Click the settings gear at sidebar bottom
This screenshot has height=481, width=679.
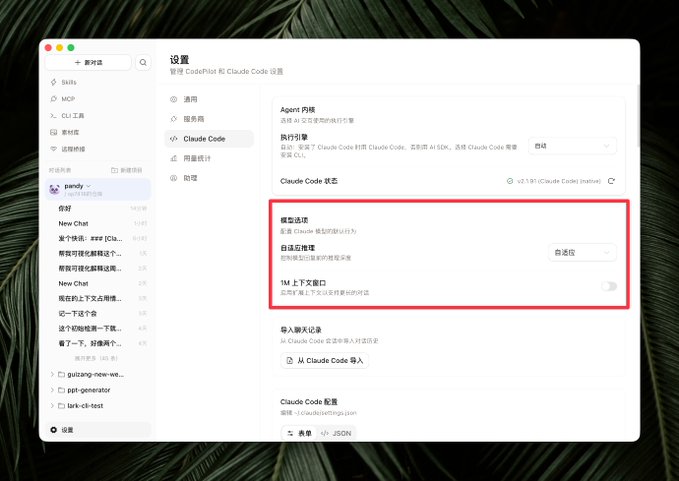point(54,430)
